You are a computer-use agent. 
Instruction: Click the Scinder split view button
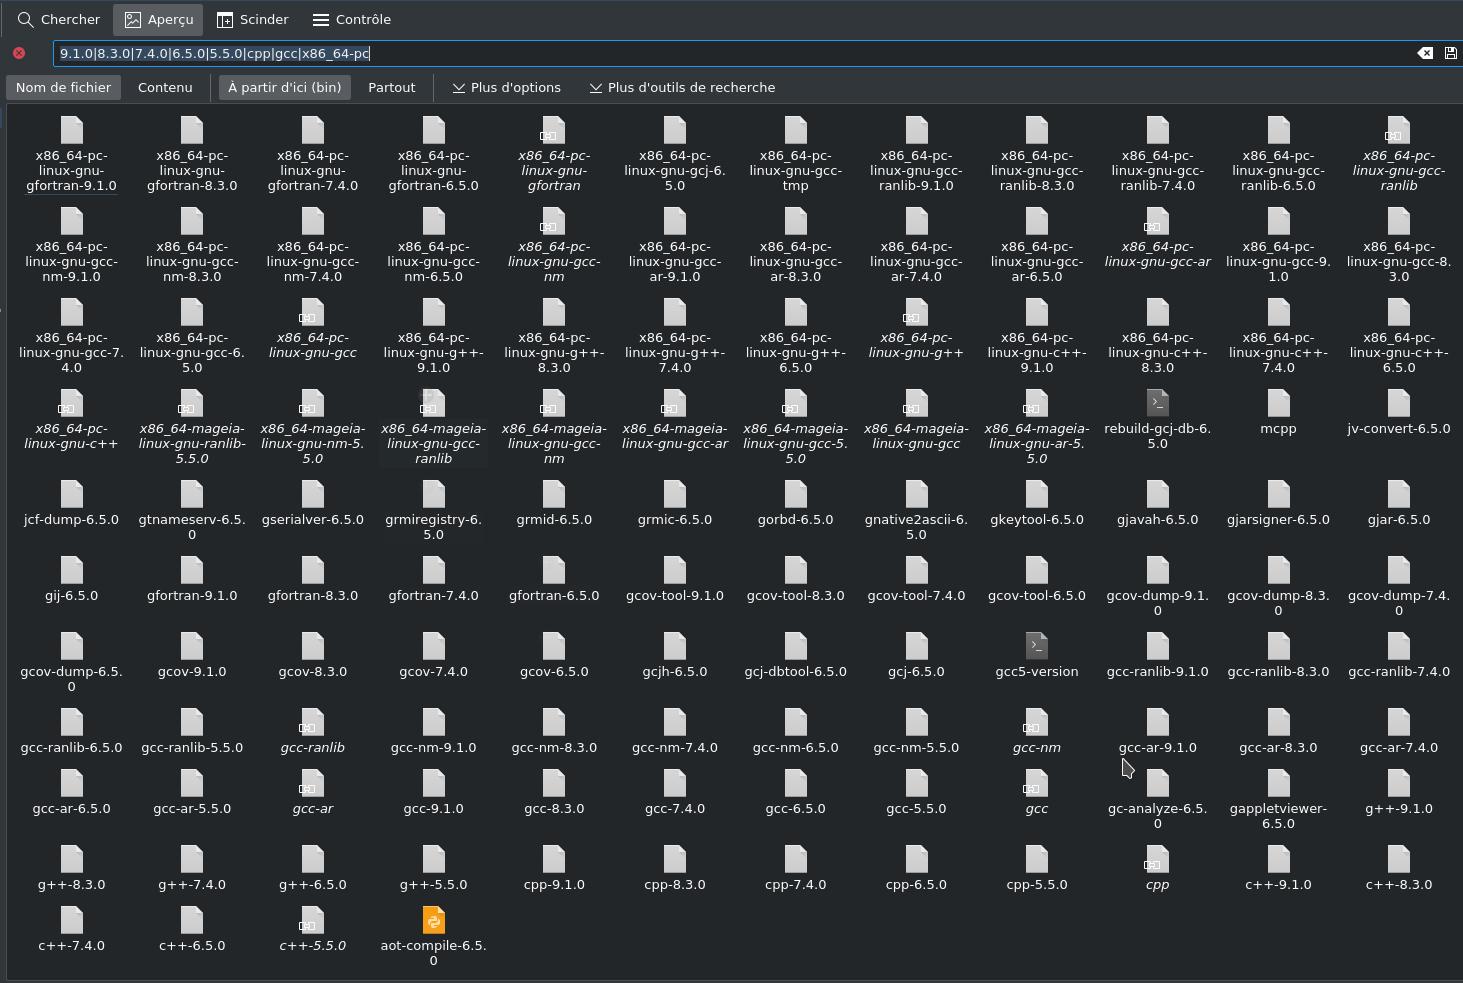pos(253,19)
